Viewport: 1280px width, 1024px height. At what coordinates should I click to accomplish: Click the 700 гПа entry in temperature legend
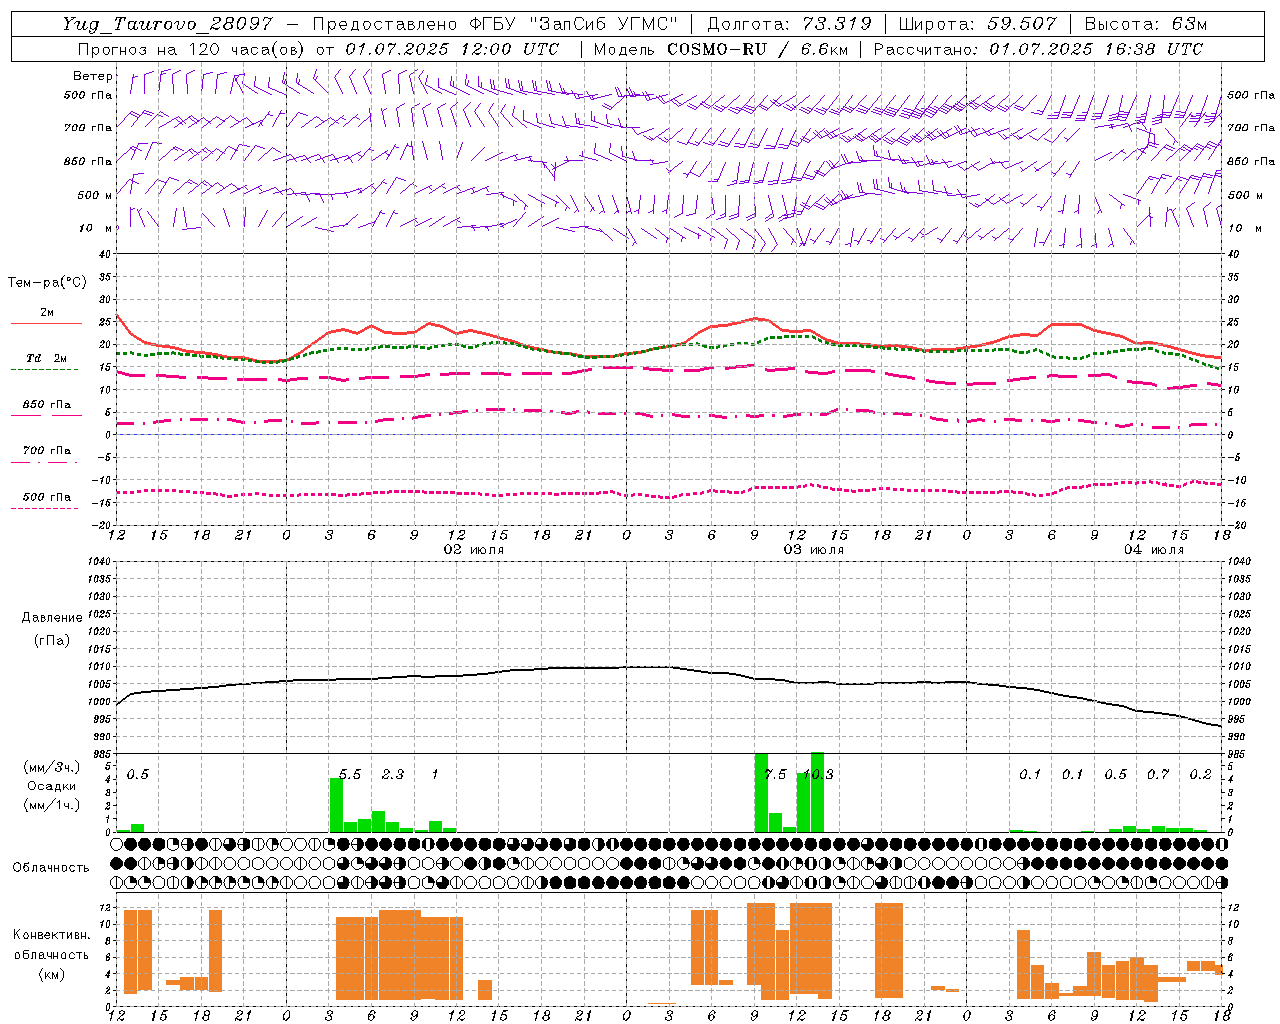[46, 451]
